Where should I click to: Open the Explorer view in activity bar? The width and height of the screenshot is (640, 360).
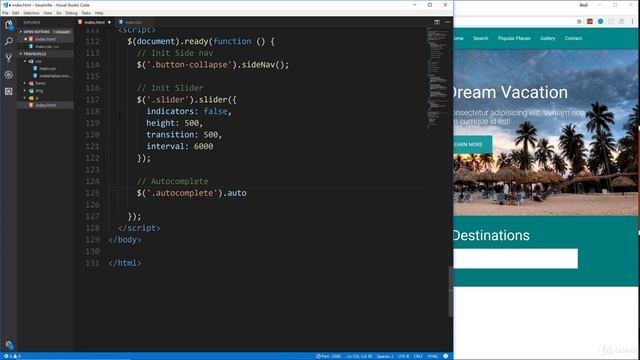(x=9, y=25)
